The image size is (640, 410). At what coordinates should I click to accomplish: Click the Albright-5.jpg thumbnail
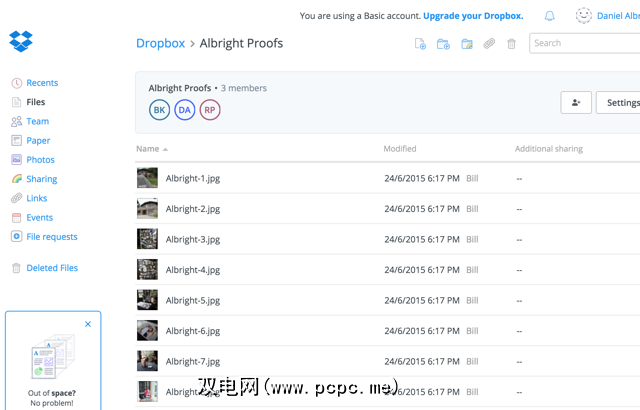coord(147,300)
